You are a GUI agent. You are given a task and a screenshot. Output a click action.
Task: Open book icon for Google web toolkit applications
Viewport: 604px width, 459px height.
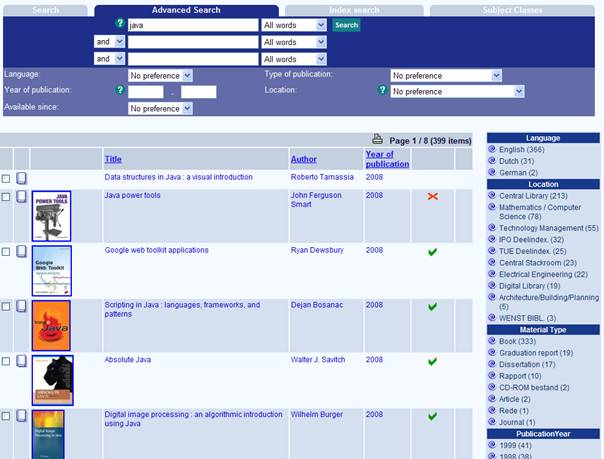(x=22, y=251)
